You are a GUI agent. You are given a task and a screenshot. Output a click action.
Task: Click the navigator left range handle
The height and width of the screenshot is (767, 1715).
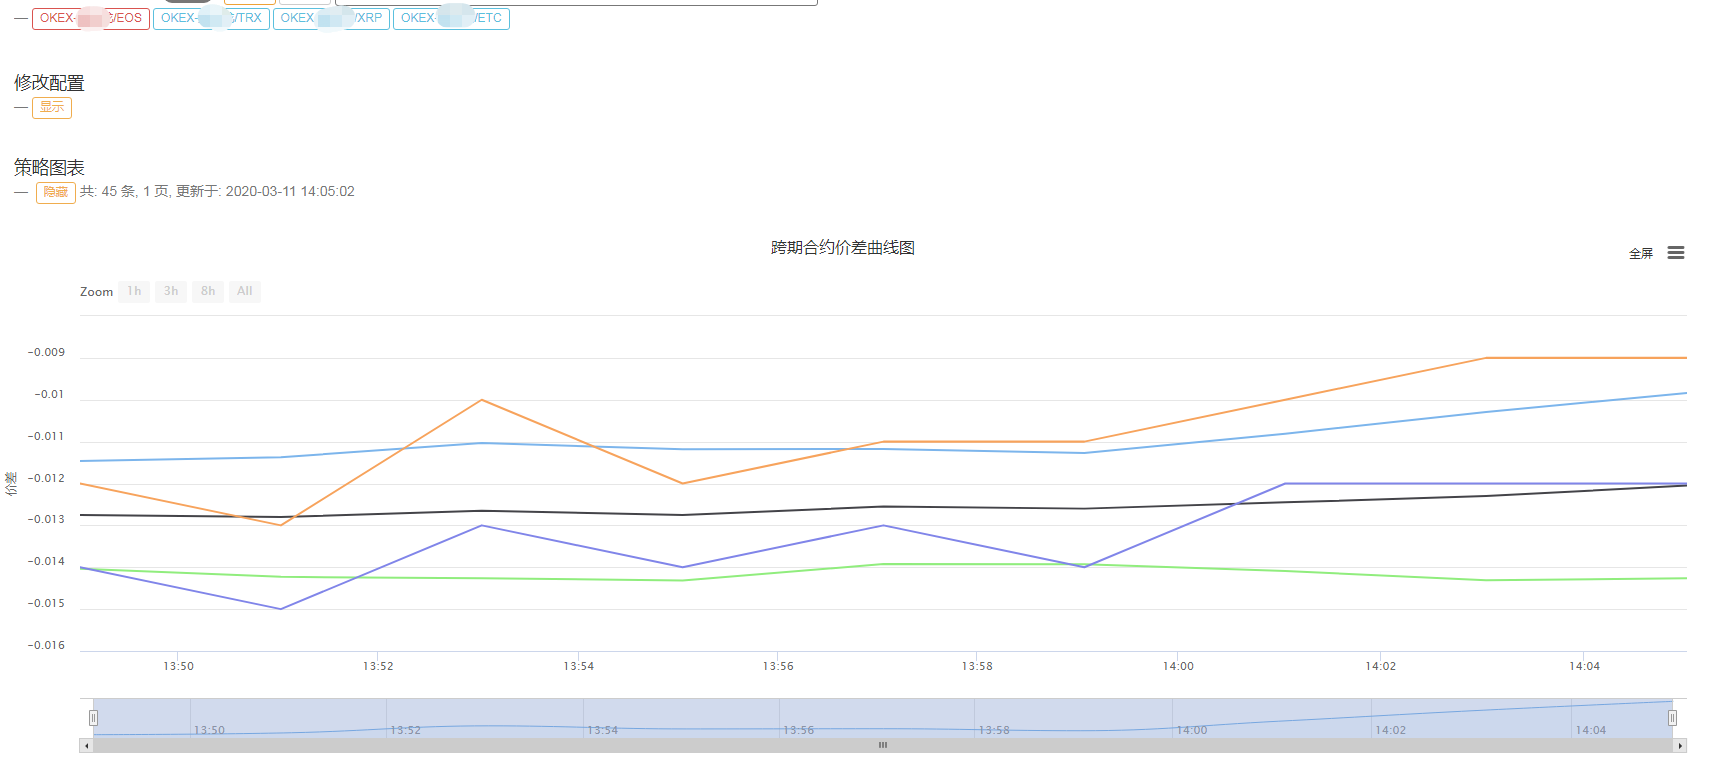[93, 718]
